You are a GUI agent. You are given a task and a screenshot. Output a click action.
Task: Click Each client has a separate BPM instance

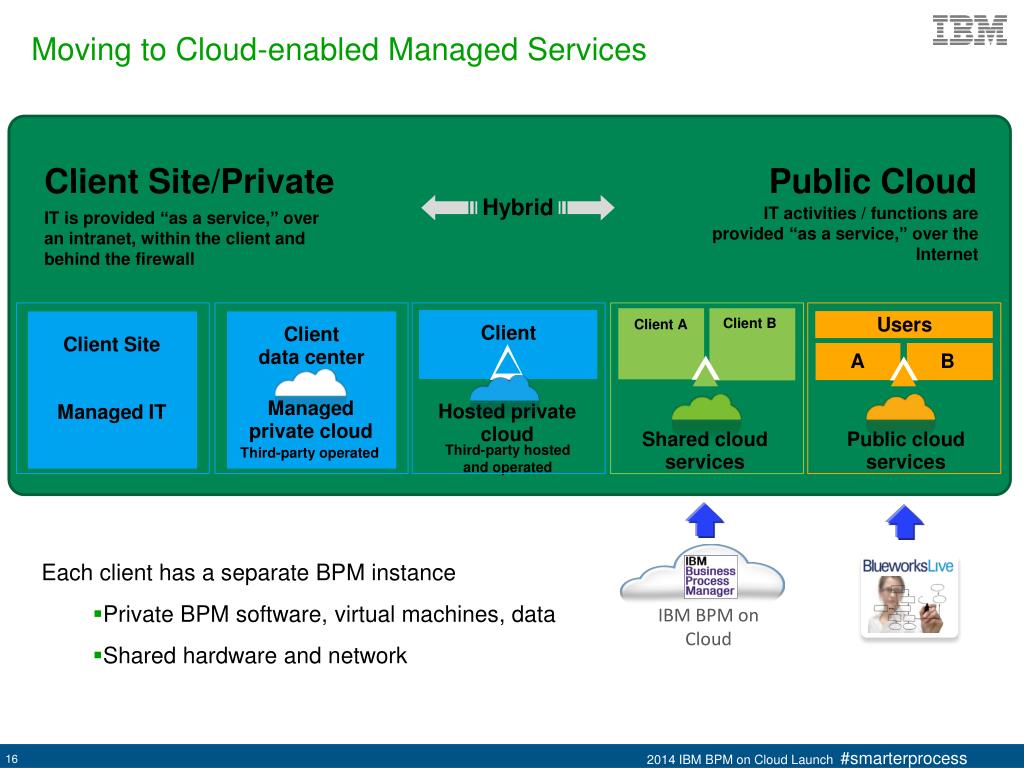point(248,573)
